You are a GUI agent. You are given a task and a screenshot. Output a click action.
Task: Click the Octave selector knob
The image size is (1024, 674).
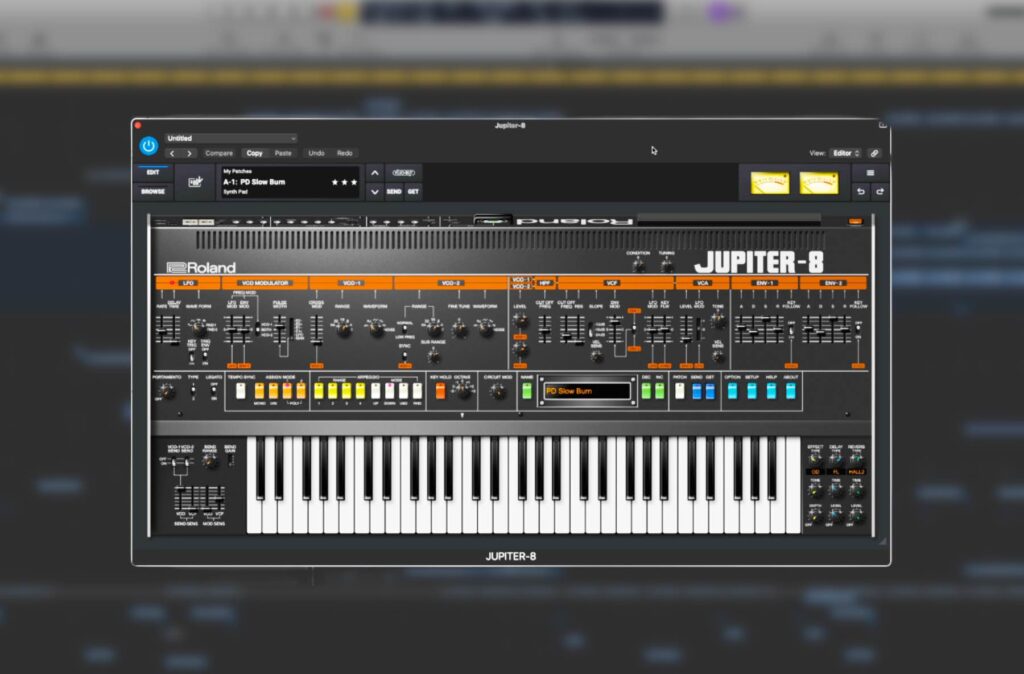(x=463, y=391)
